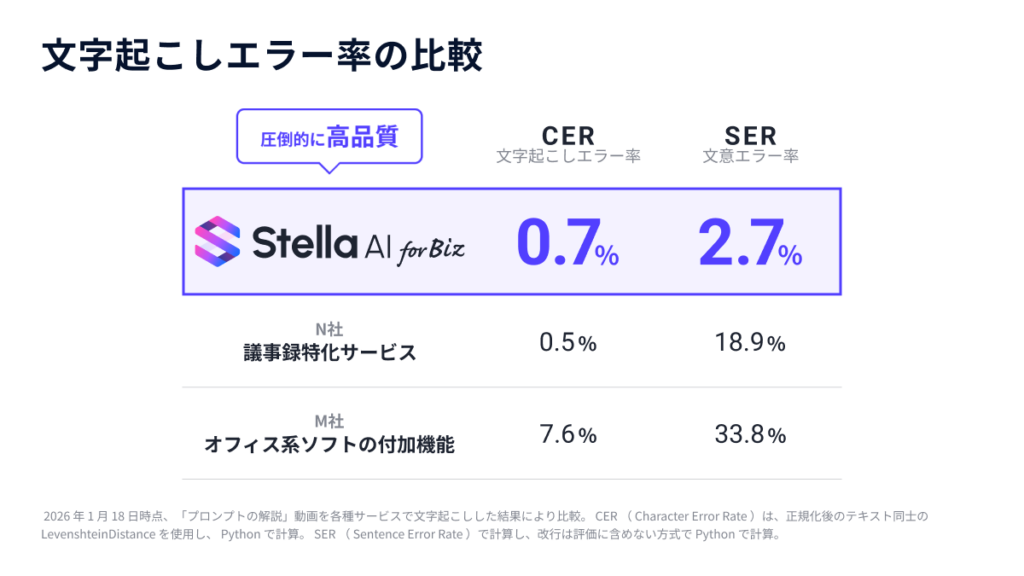Select the large 2.7% SER value

click(750, 243)
